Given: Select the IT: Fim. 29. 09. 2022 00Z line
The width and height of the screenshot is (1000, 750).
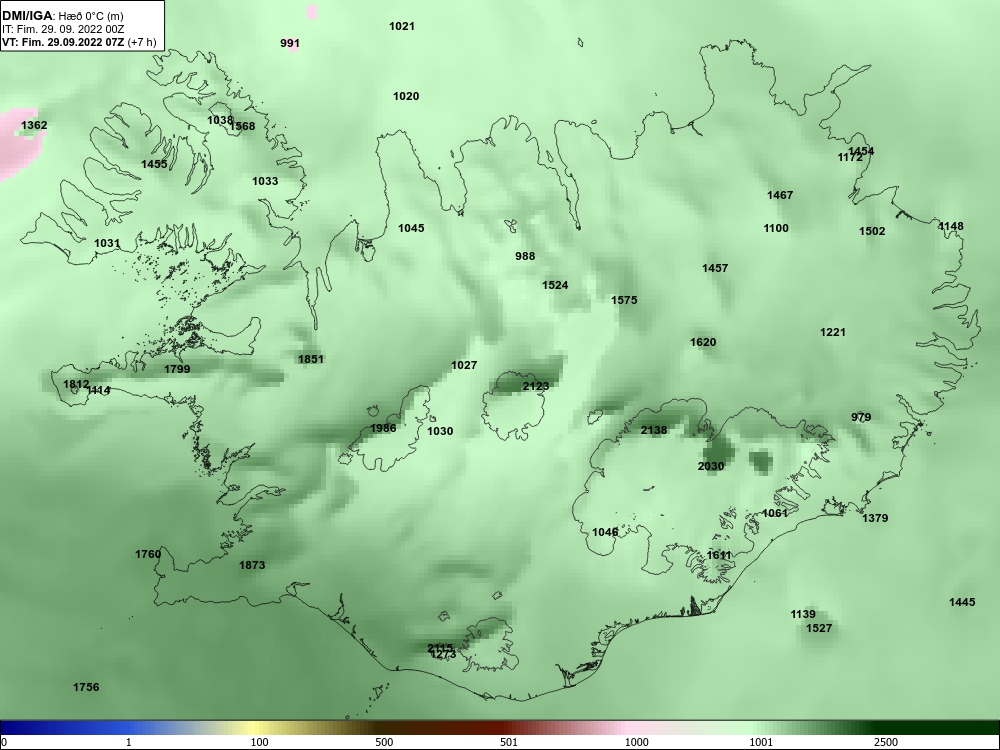Looking at the screenshot, I should click(x=62, y=29).
